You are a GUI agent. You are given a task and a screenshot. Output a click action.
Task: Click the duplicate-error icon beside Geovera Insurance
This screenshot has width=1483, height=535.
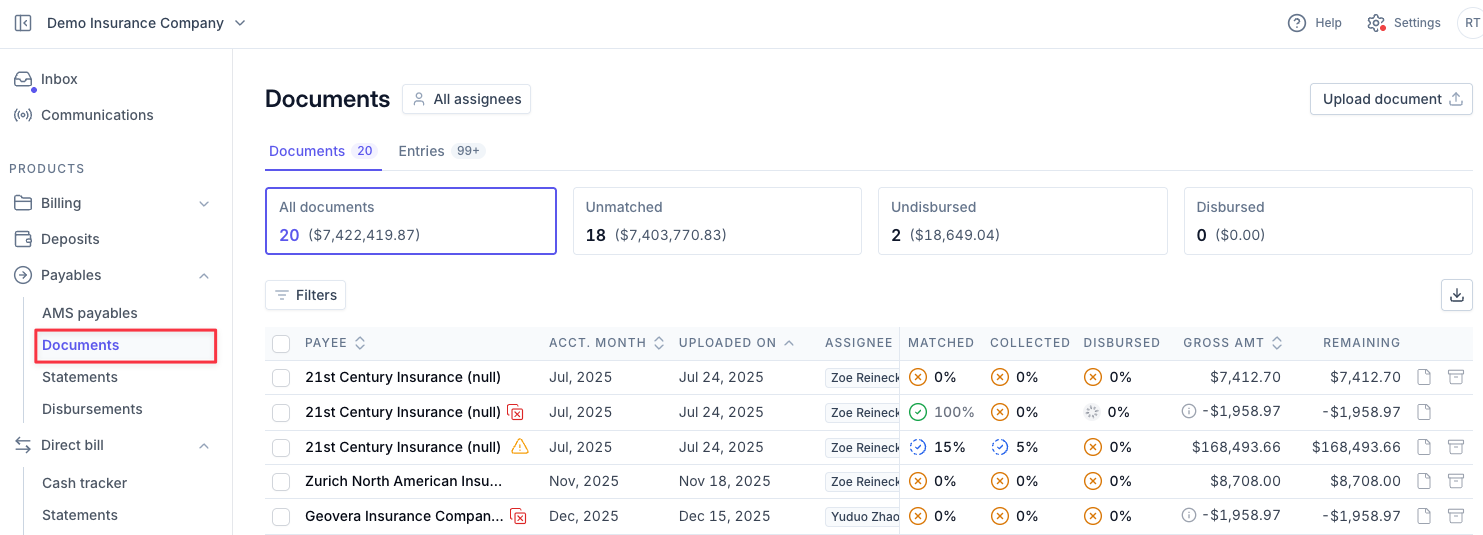click(x=518, y=516)
